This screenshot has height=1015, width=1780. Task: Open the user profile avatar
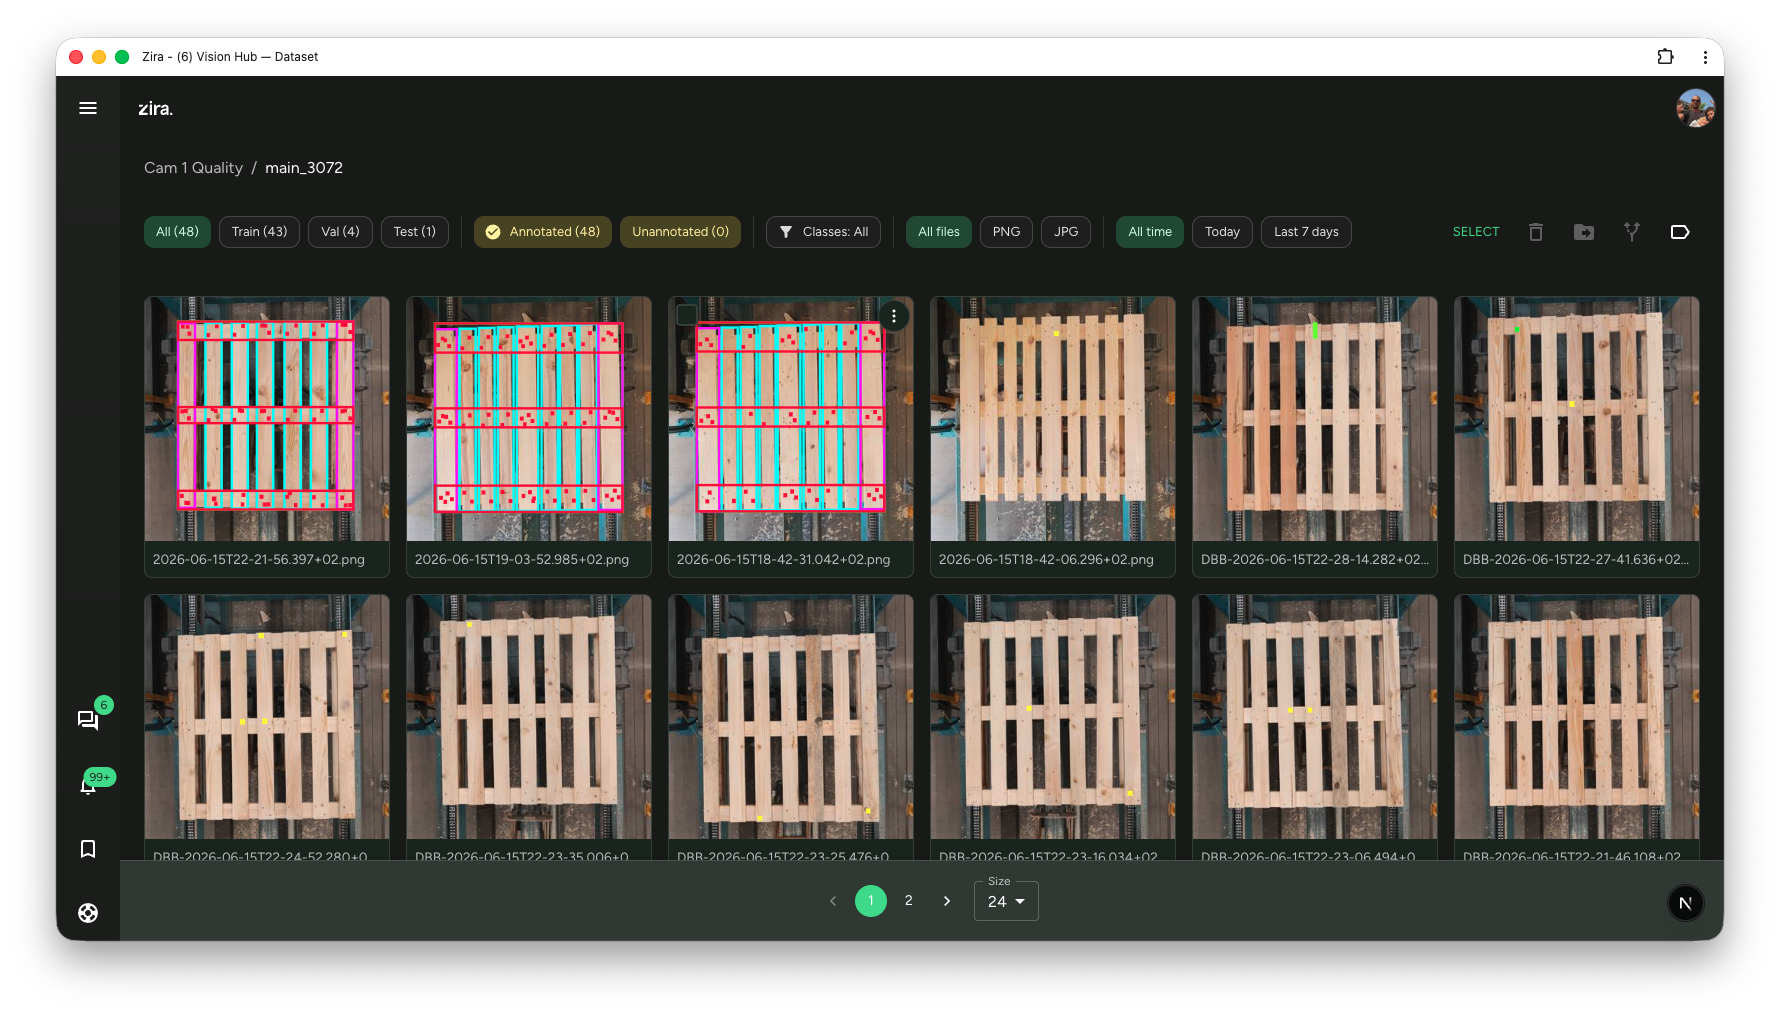pos(1695,108)
